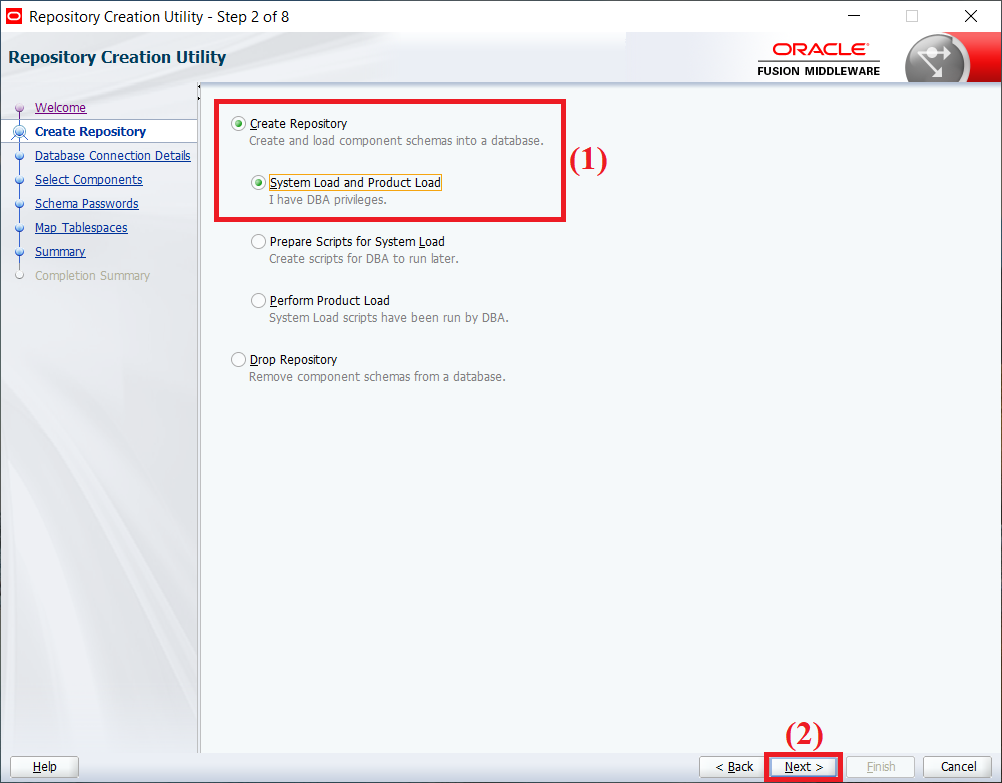Go to Database Connection Details step

coord(112,155)
